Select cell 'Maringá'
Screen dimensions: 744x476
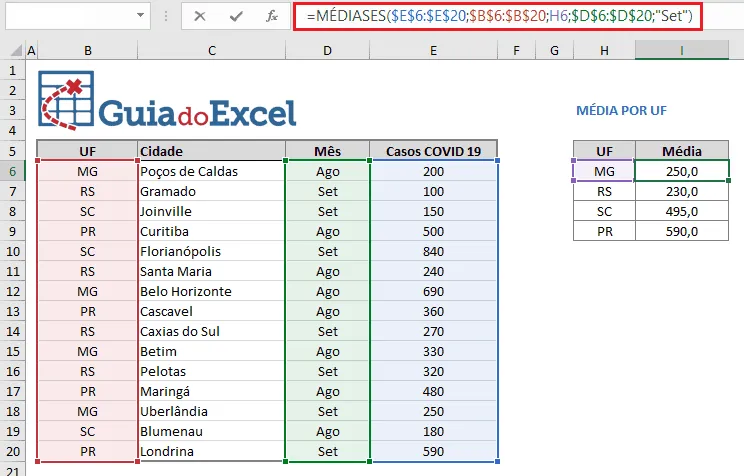coord(211,392)
